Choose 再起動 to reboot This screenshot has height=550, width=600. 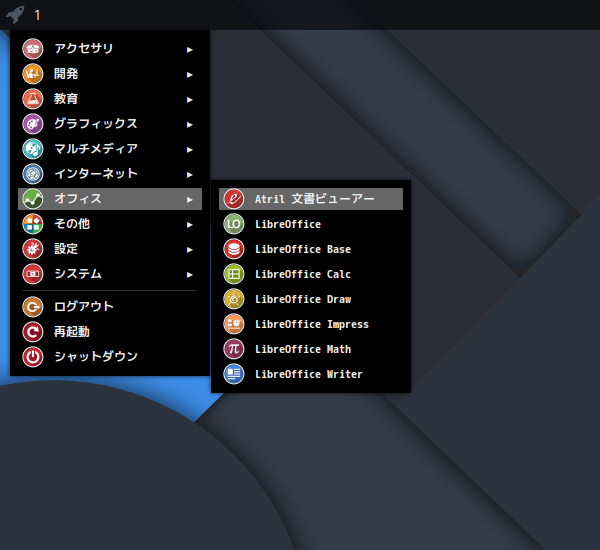tap(110, 331)
